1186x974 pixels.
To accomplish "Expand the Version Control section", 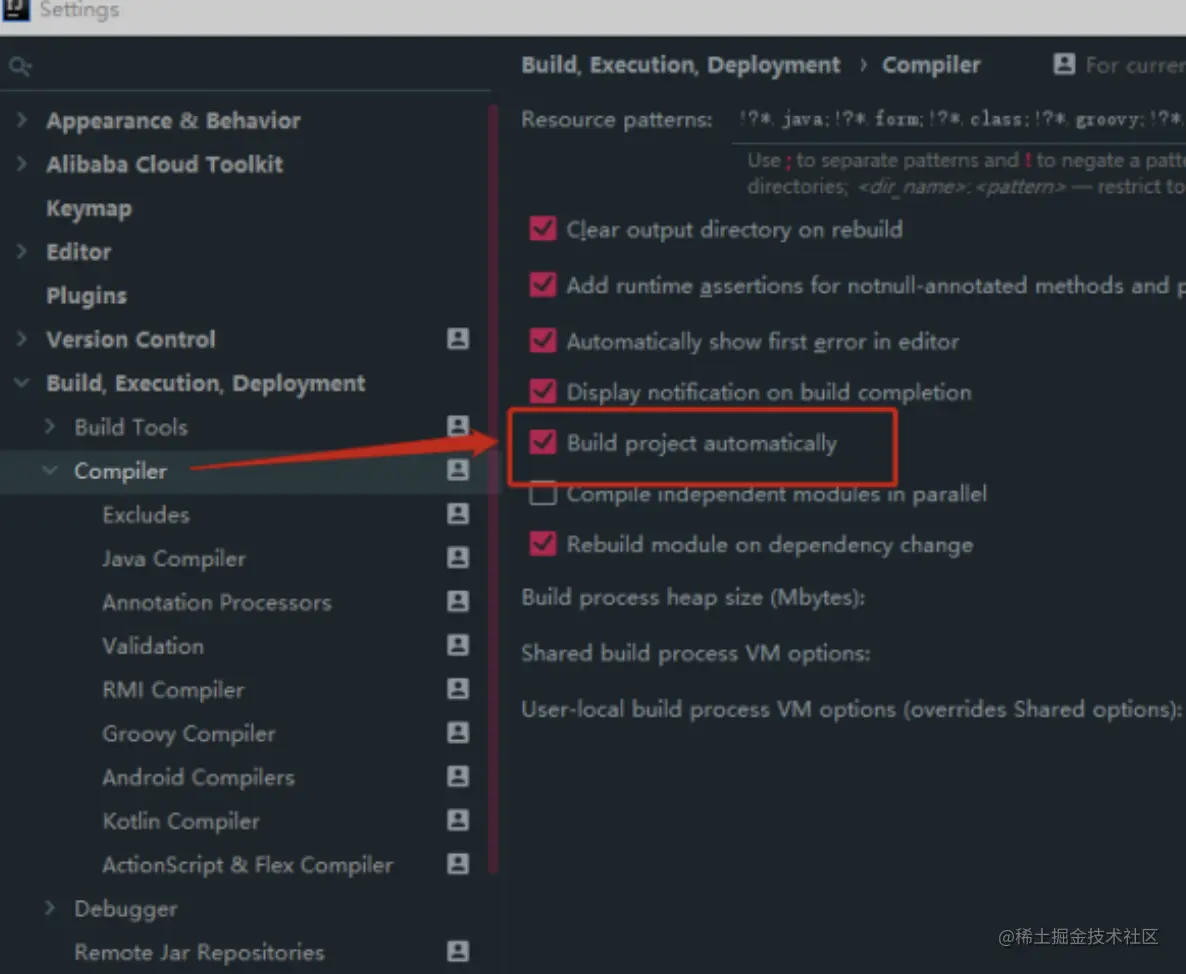I will pos(21,339).
